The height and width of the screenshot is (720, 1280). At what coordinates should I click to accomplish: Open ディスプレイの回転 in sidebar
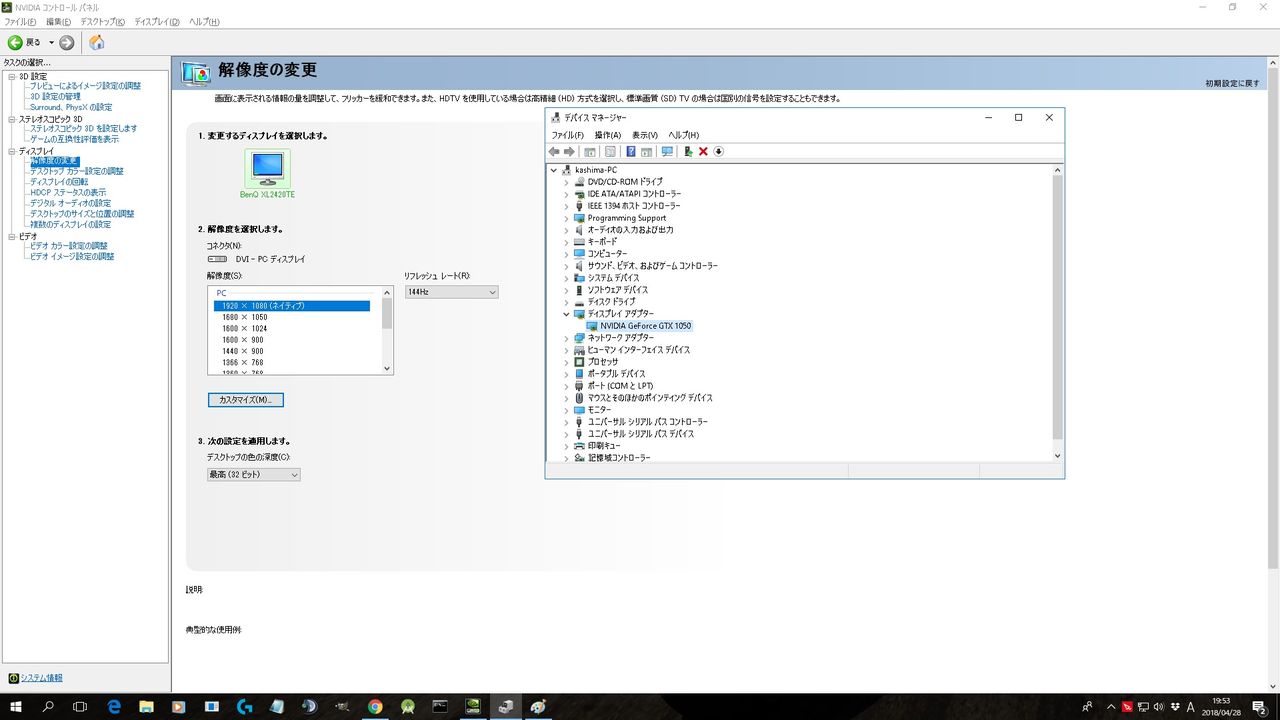click(x=59, y=182)
